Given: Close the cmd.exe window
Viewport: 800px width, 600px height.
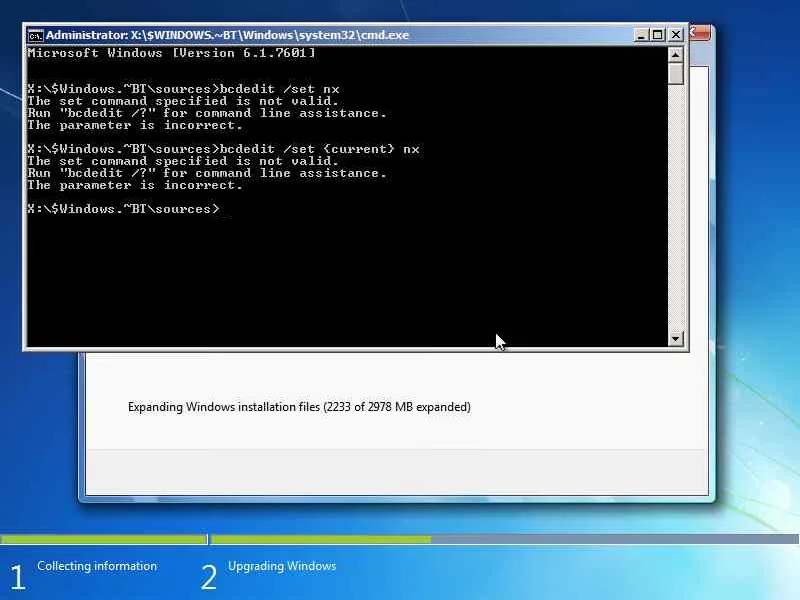Looking at the screenshot, I should pos(676,35).
